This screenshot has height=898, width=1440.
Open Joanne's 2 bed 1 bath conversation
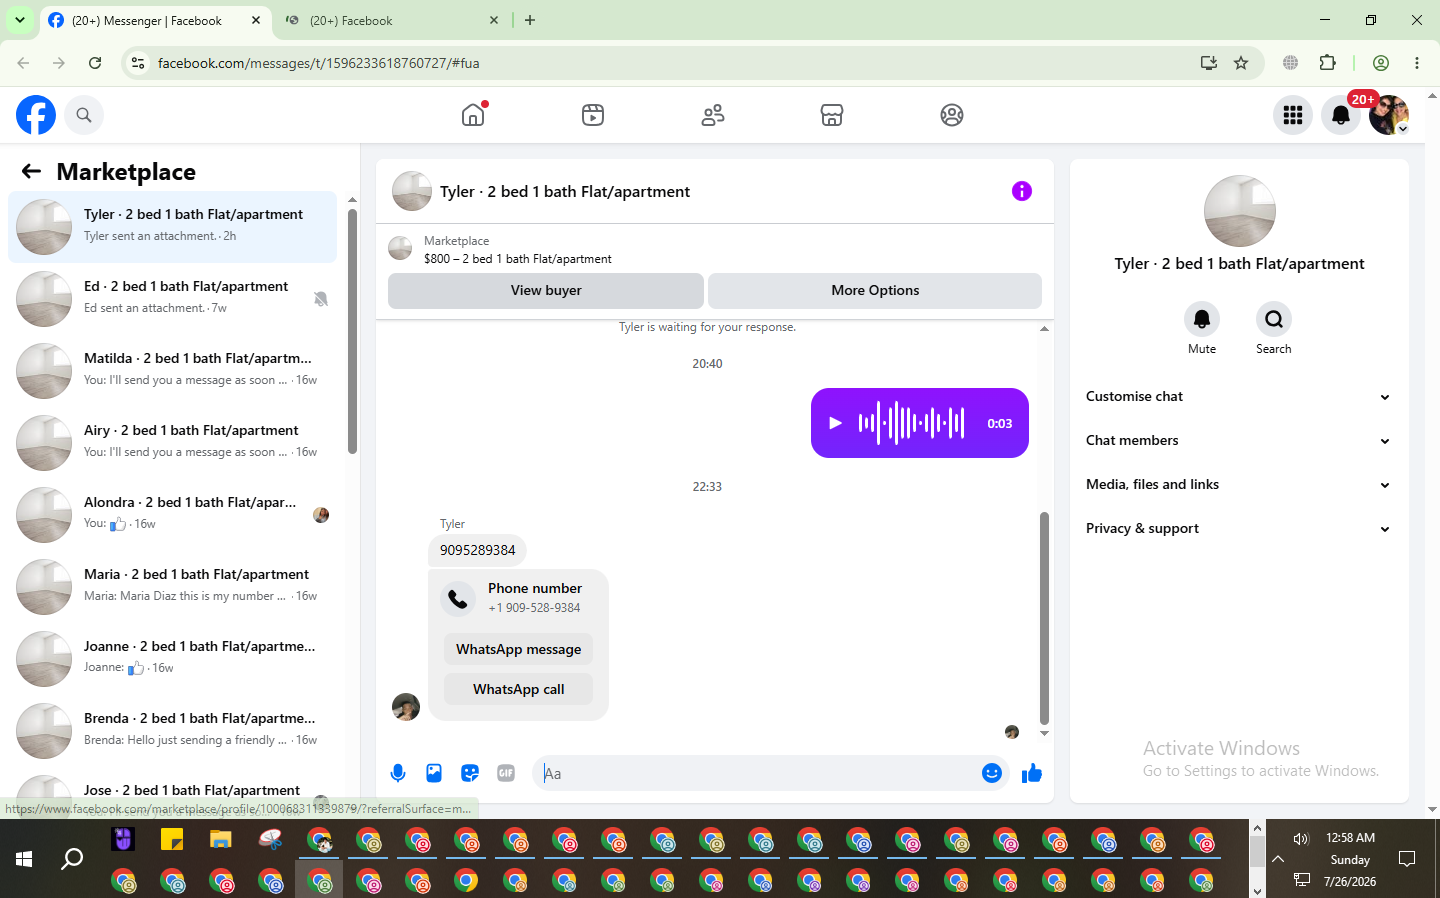click(173, 659)
